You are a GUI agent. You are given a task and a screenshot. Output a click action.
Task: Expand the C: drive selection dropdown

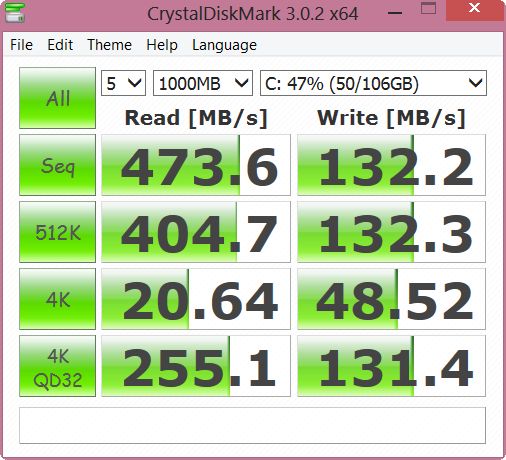373,83
